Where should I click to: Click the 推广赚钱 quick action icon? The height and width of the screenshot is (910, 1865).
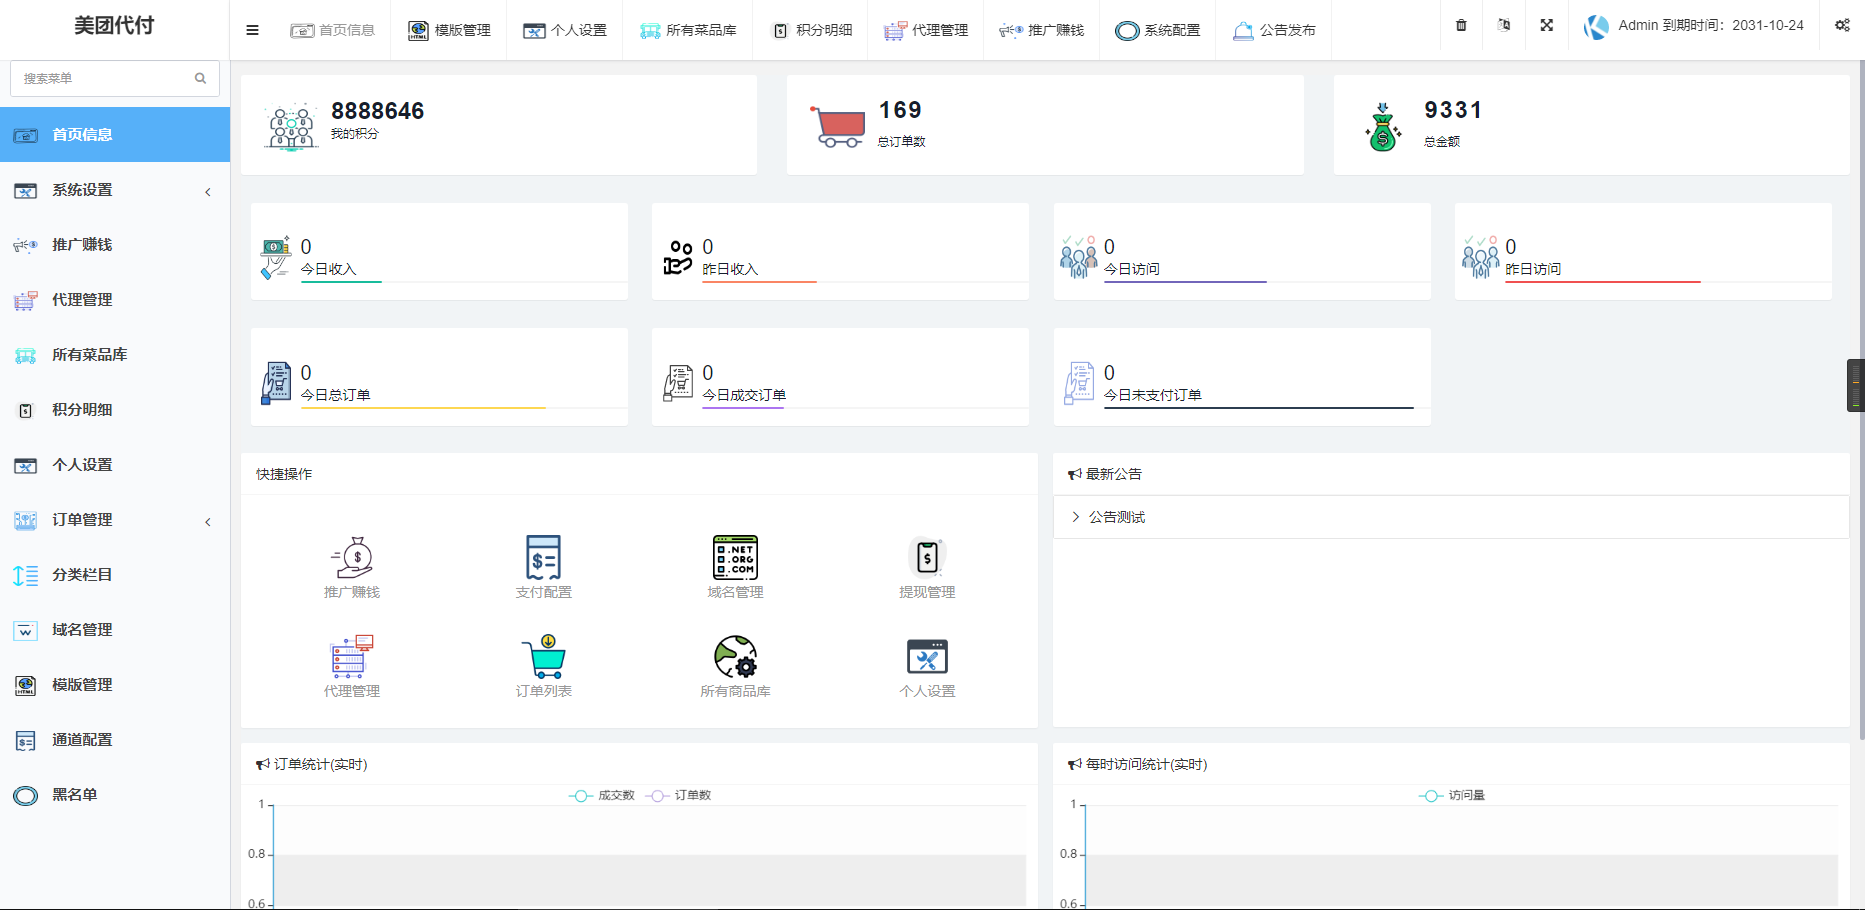click(352, 558)
